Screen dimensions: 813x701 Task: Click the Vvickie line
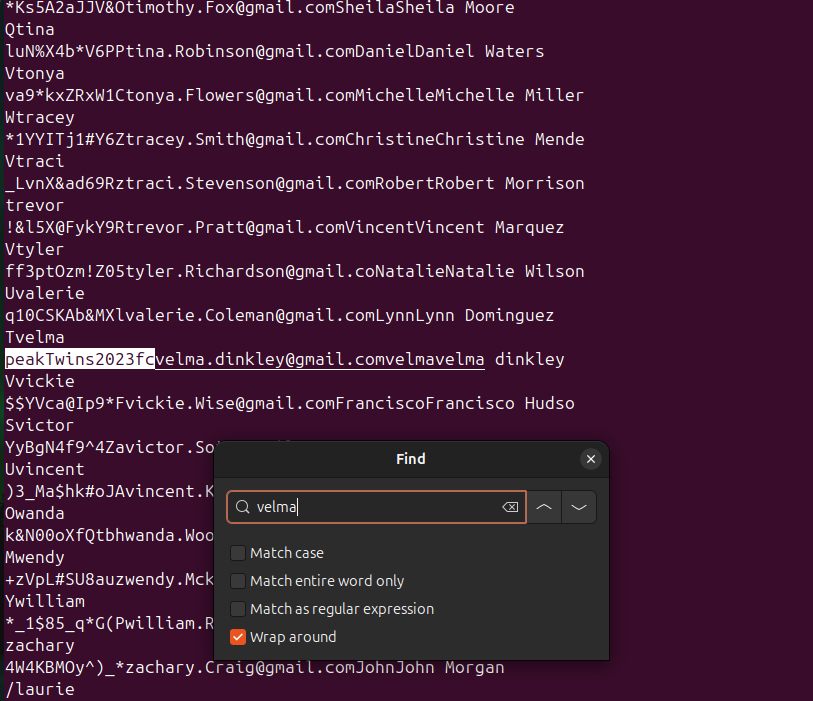coord(40,381)
